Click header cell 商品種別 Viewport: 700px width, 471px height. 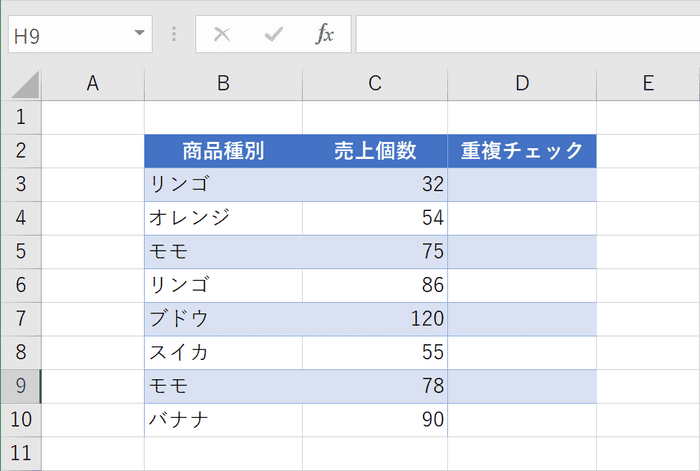223,151
